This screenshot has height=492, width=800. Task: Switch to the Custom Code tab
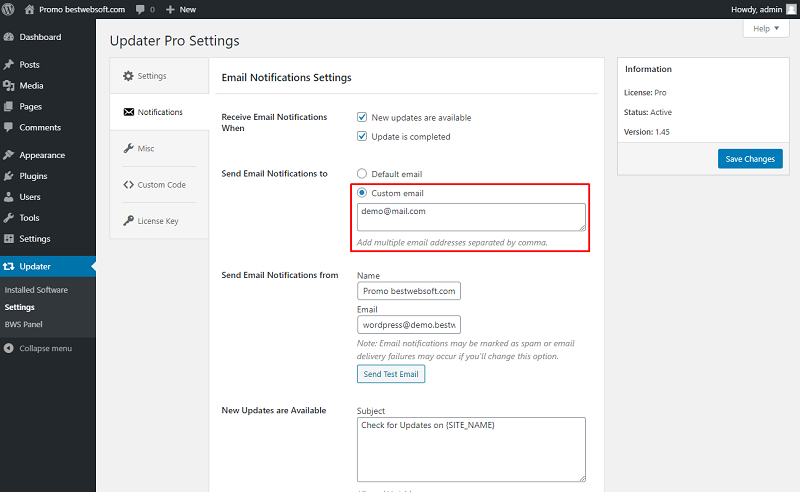point(159,185)
